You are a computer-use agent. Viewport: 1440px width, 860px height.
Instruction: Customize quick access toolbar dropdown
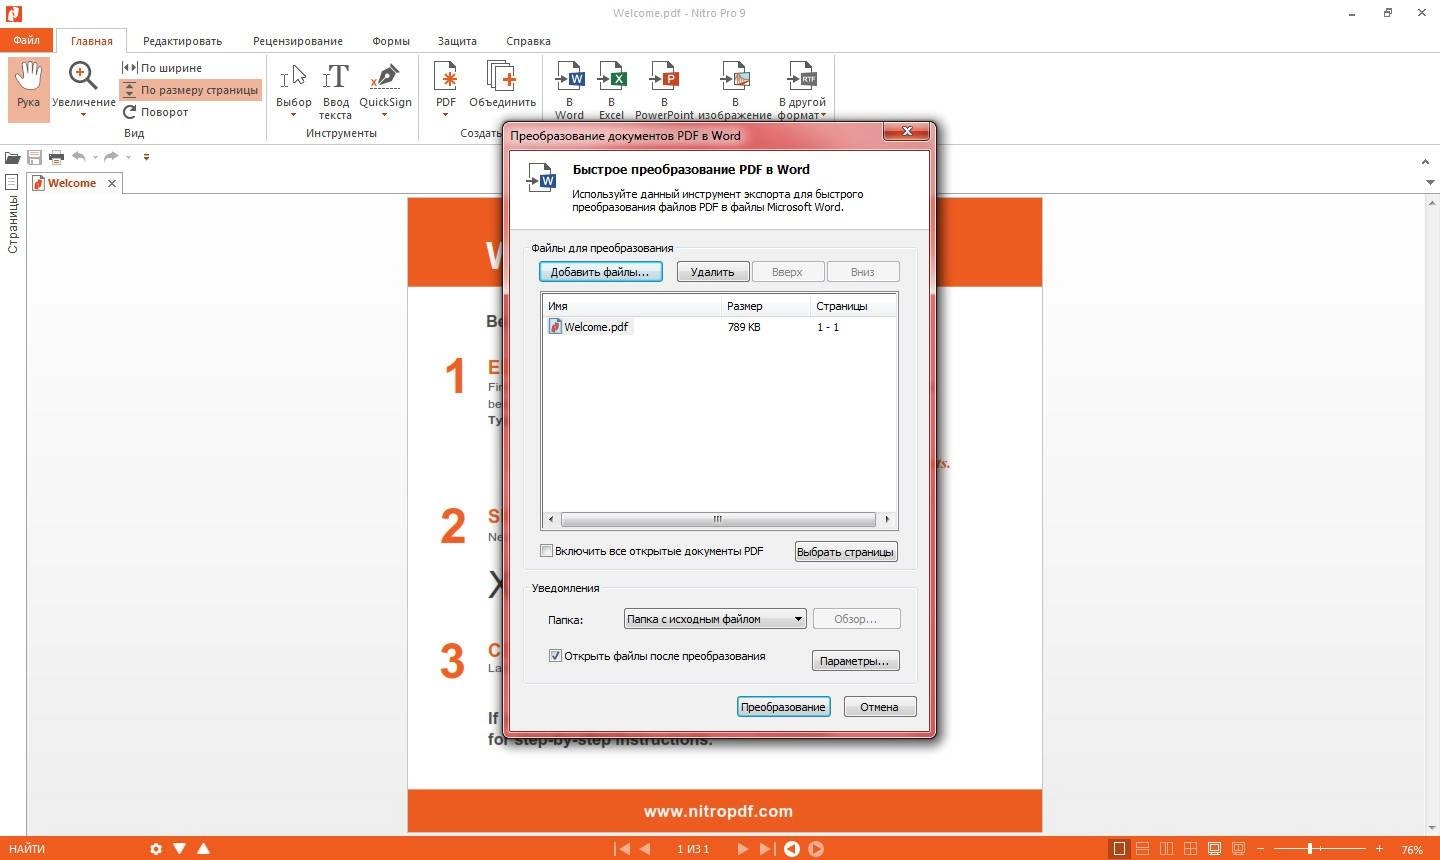[x=146, y=157]
